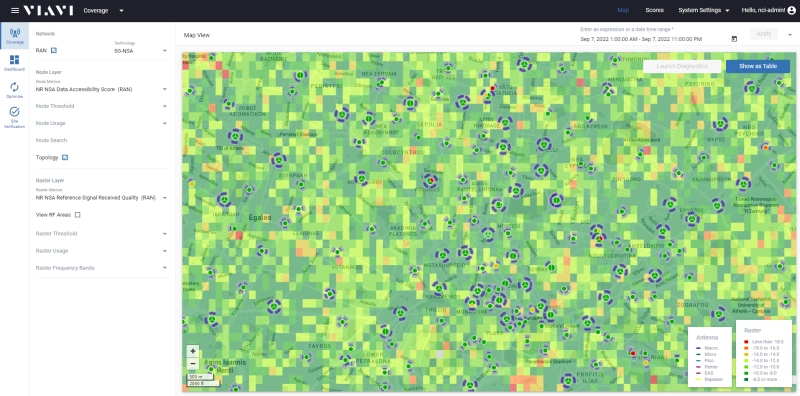Expand the Node Threshold section

coord(102,106)
